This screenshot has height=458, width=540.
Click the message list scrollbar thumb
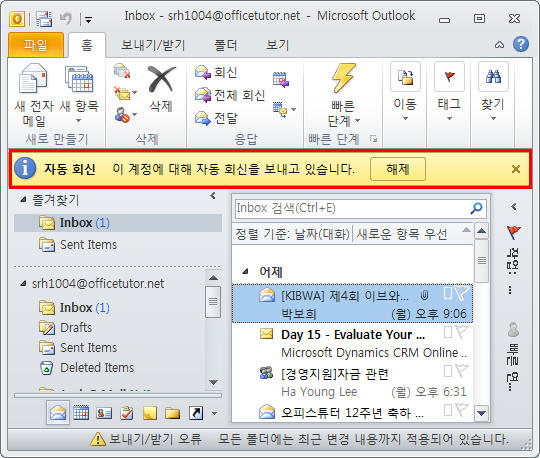coord(481,261)
